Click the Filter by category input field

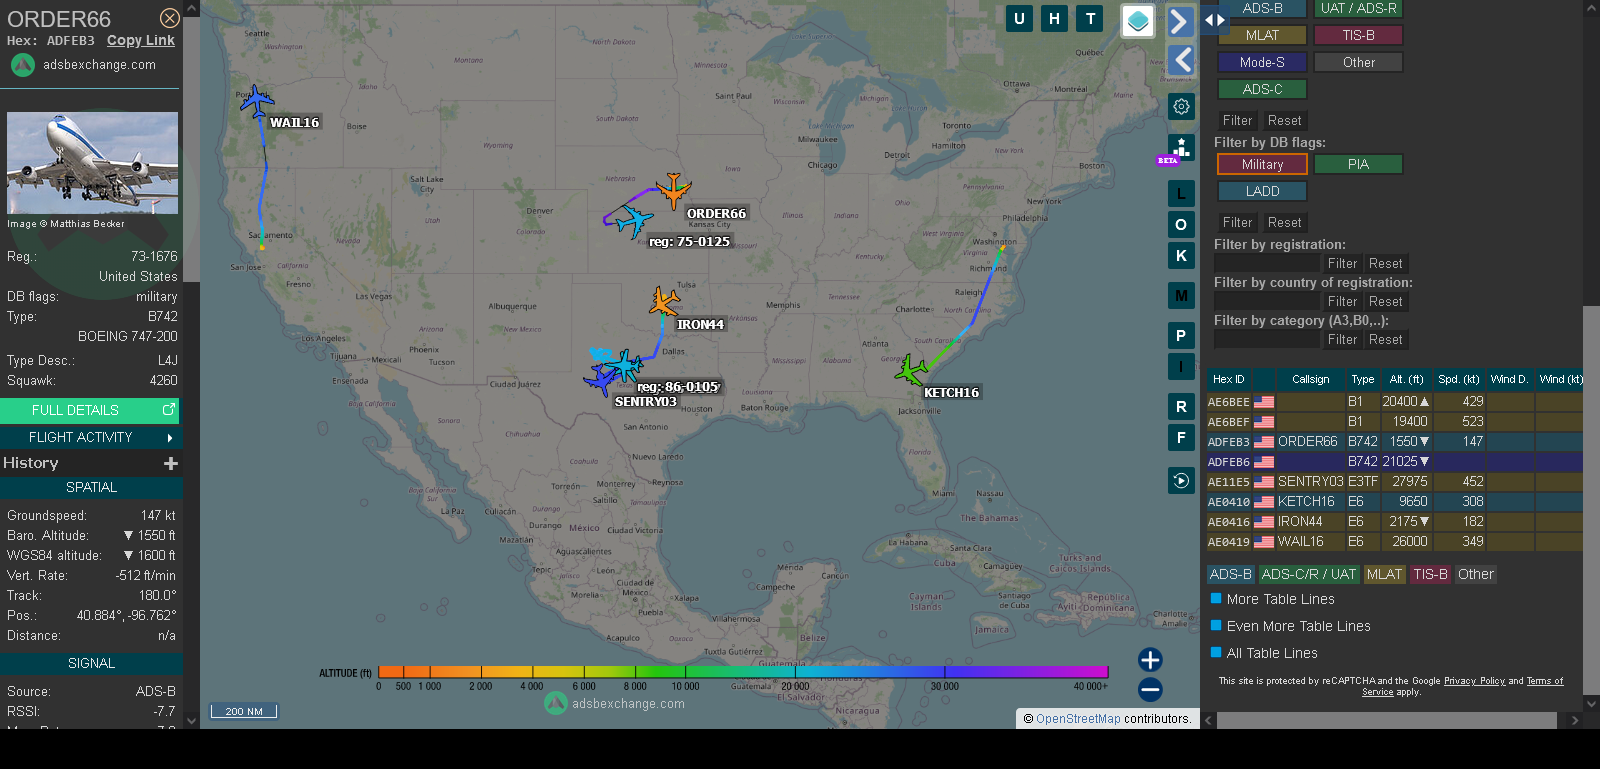[1267, 339]
